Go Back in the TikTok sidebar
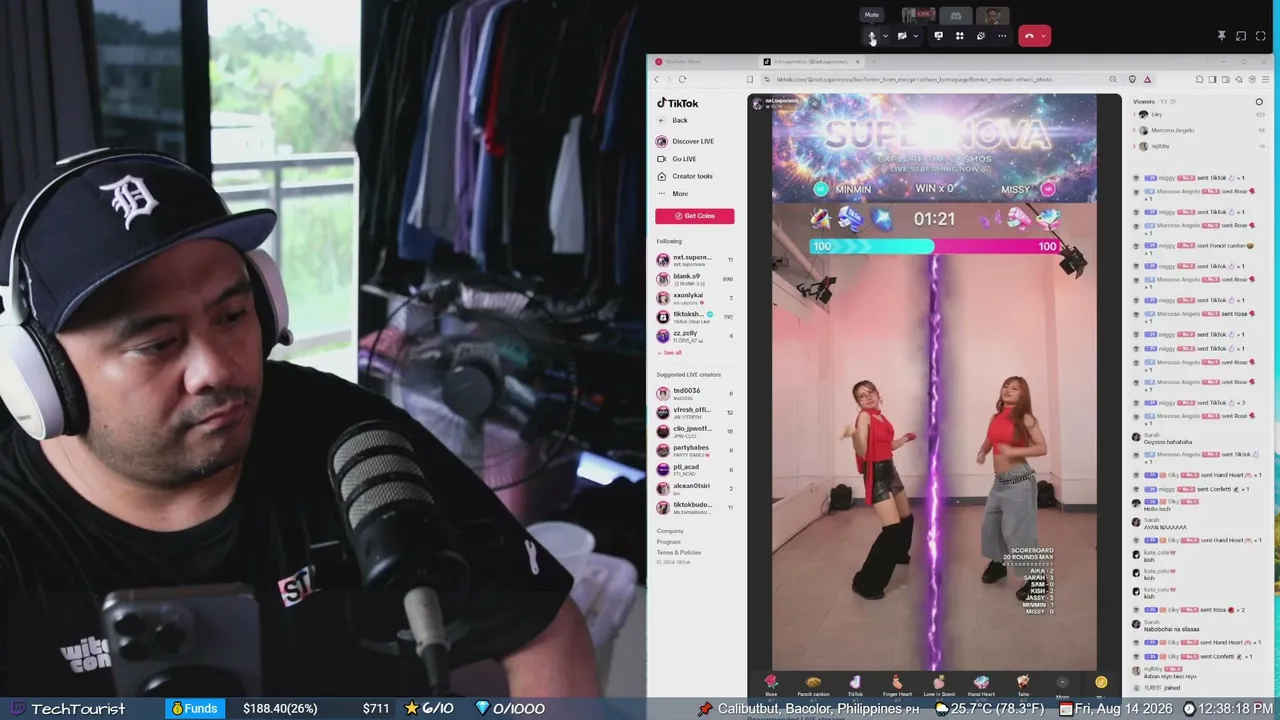The image size is (1280, 720). tap(673, 120)
